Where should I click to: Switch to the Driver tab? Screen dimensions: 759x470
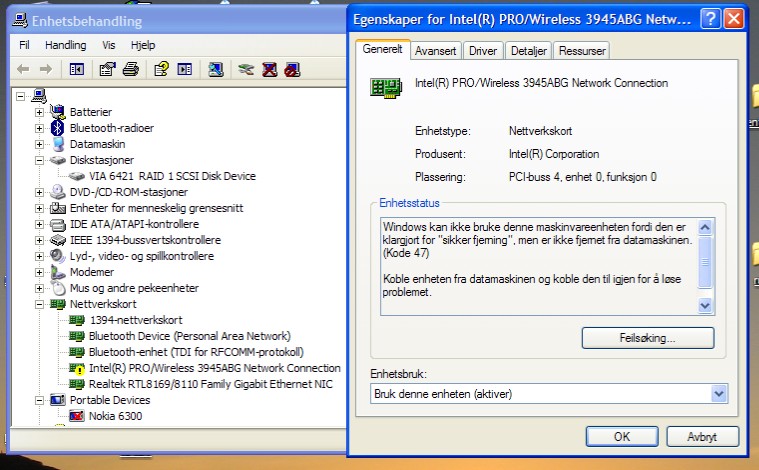point(483,51)
